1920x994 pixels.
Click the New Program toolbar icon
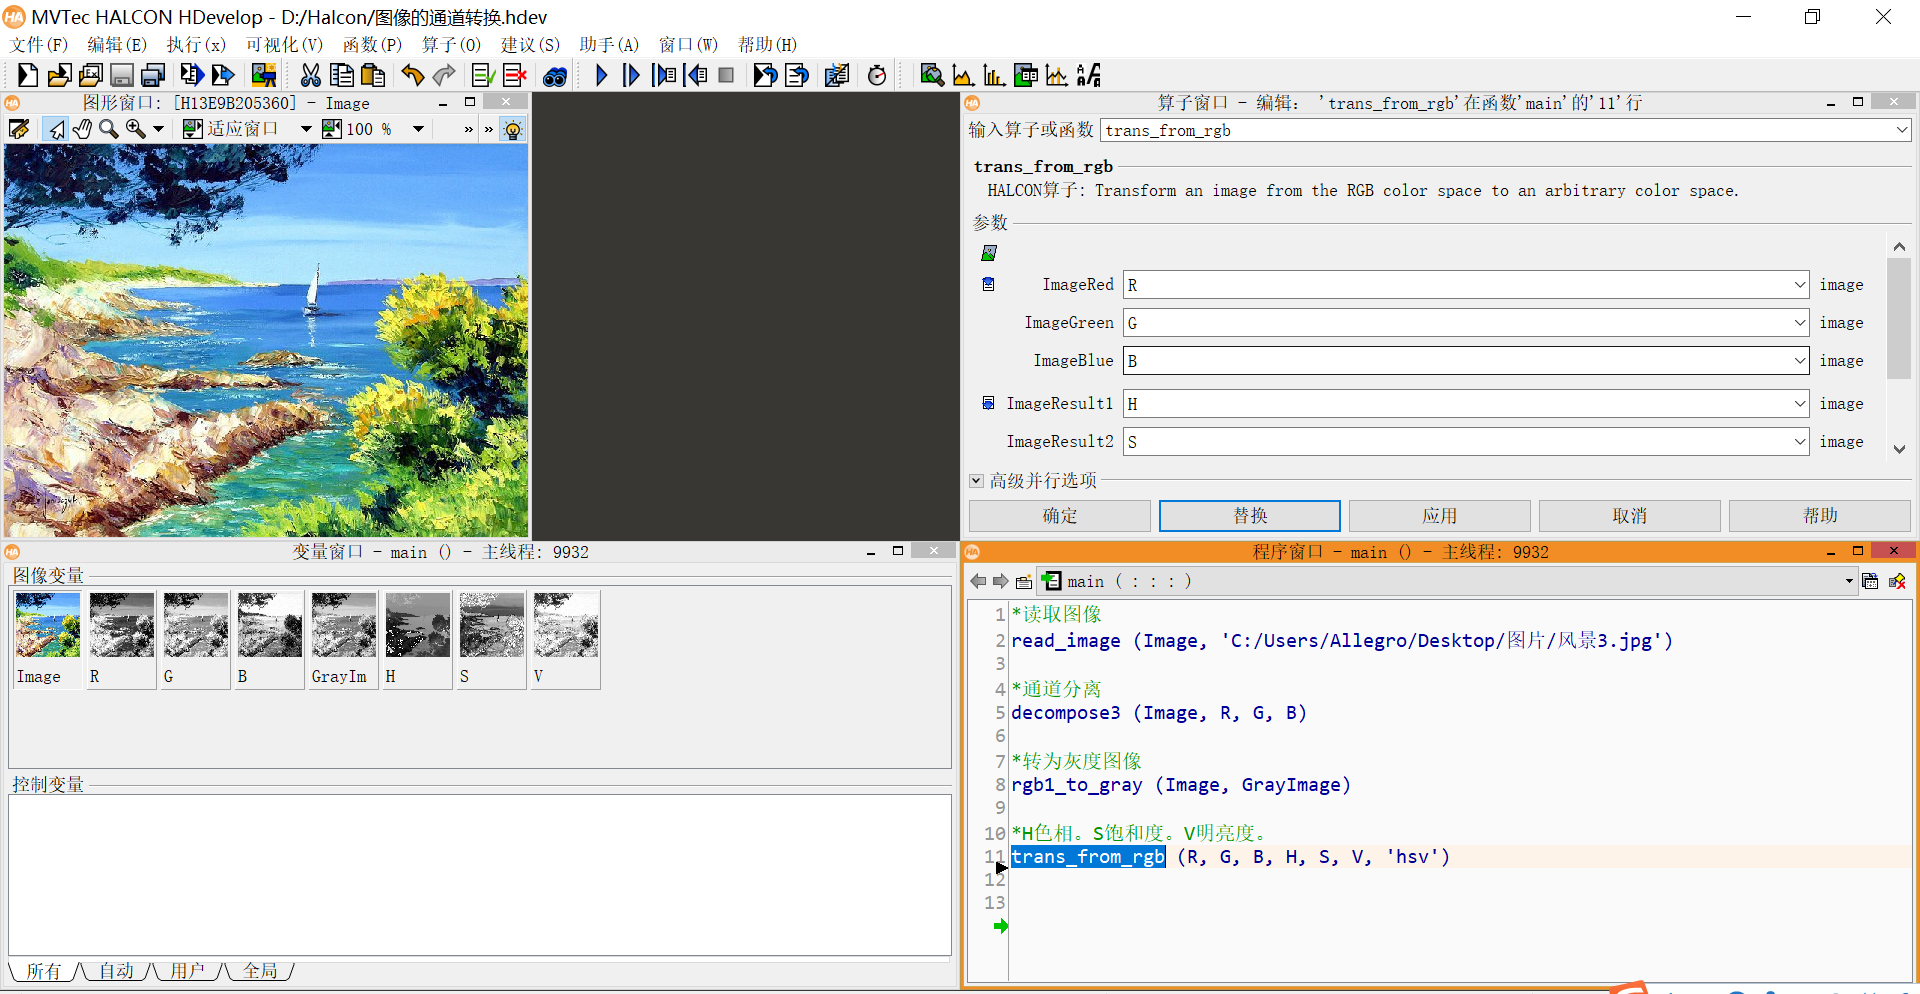pos(28,75)
